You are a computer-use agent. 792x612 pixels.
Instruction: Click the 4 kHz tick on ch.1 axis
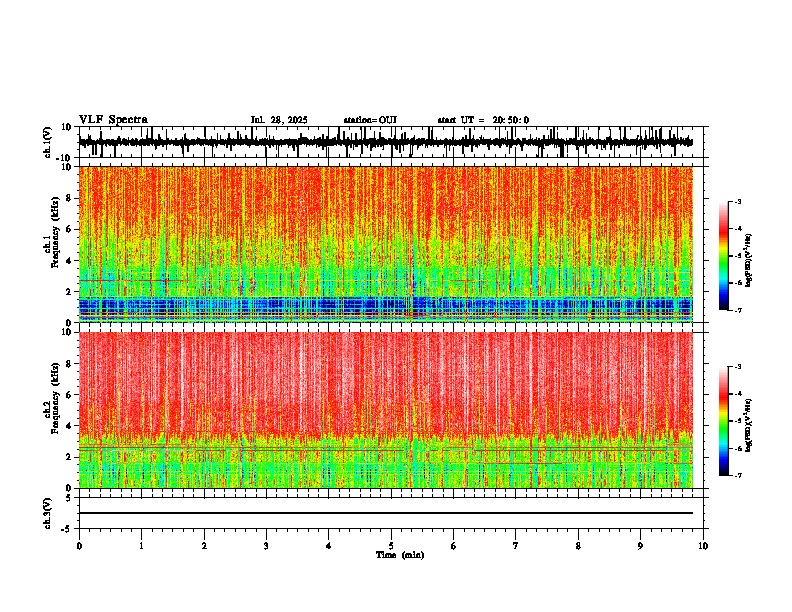tap(70, 261)
